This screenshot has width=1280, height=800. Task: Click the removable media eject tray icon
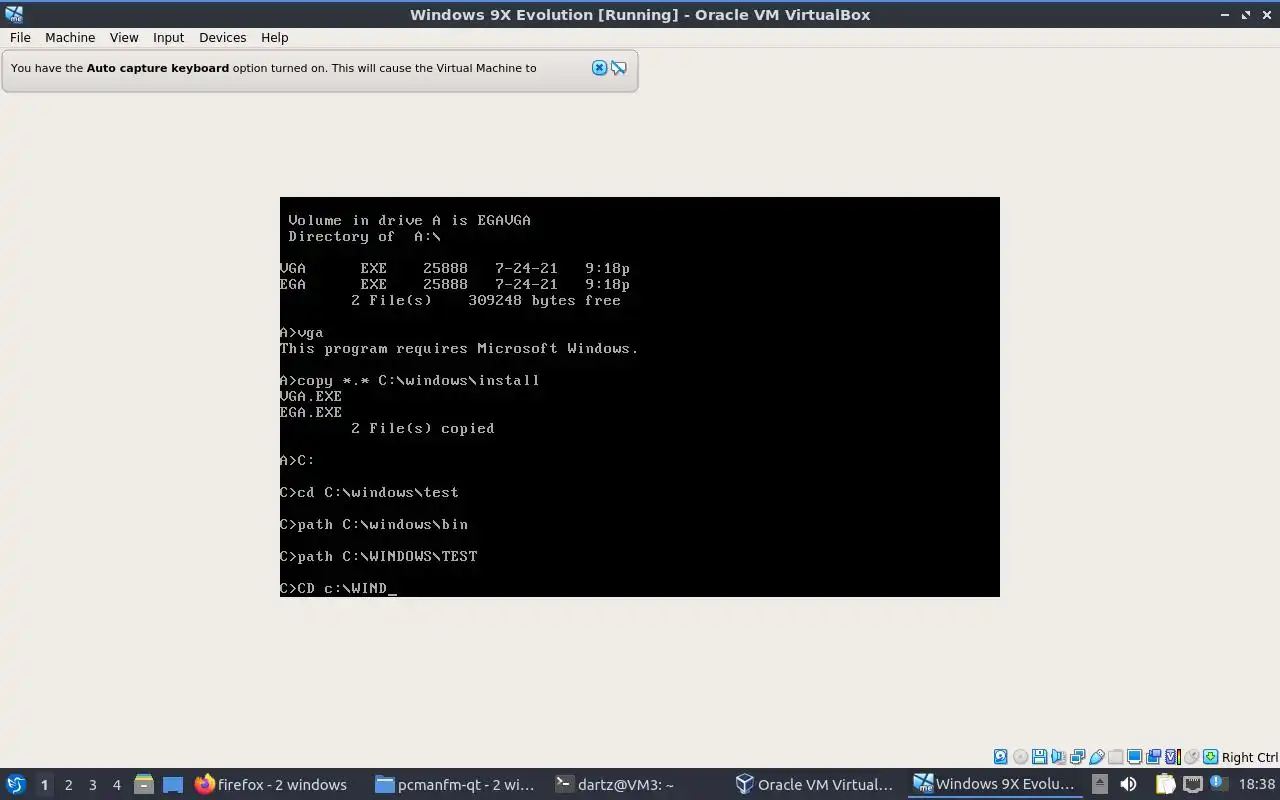point(1100,784)
